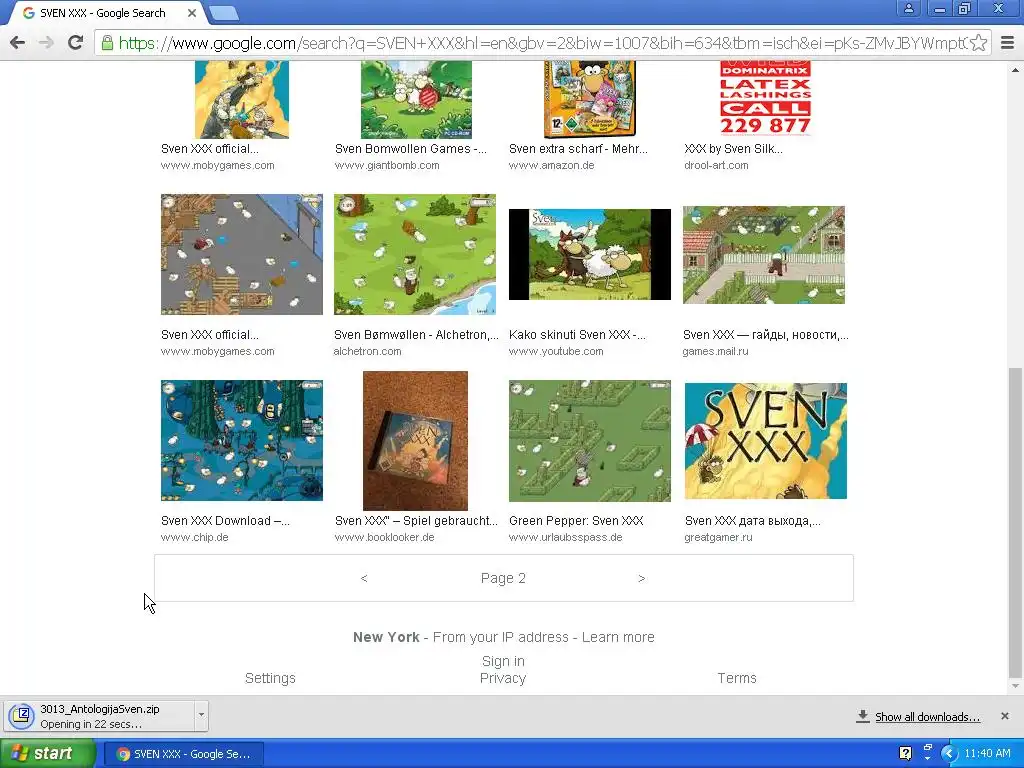Screen dimensions: 1024x768
Task: Click the 'Green Pepper: Sven XXX' caption
Action: pos(576,521)
